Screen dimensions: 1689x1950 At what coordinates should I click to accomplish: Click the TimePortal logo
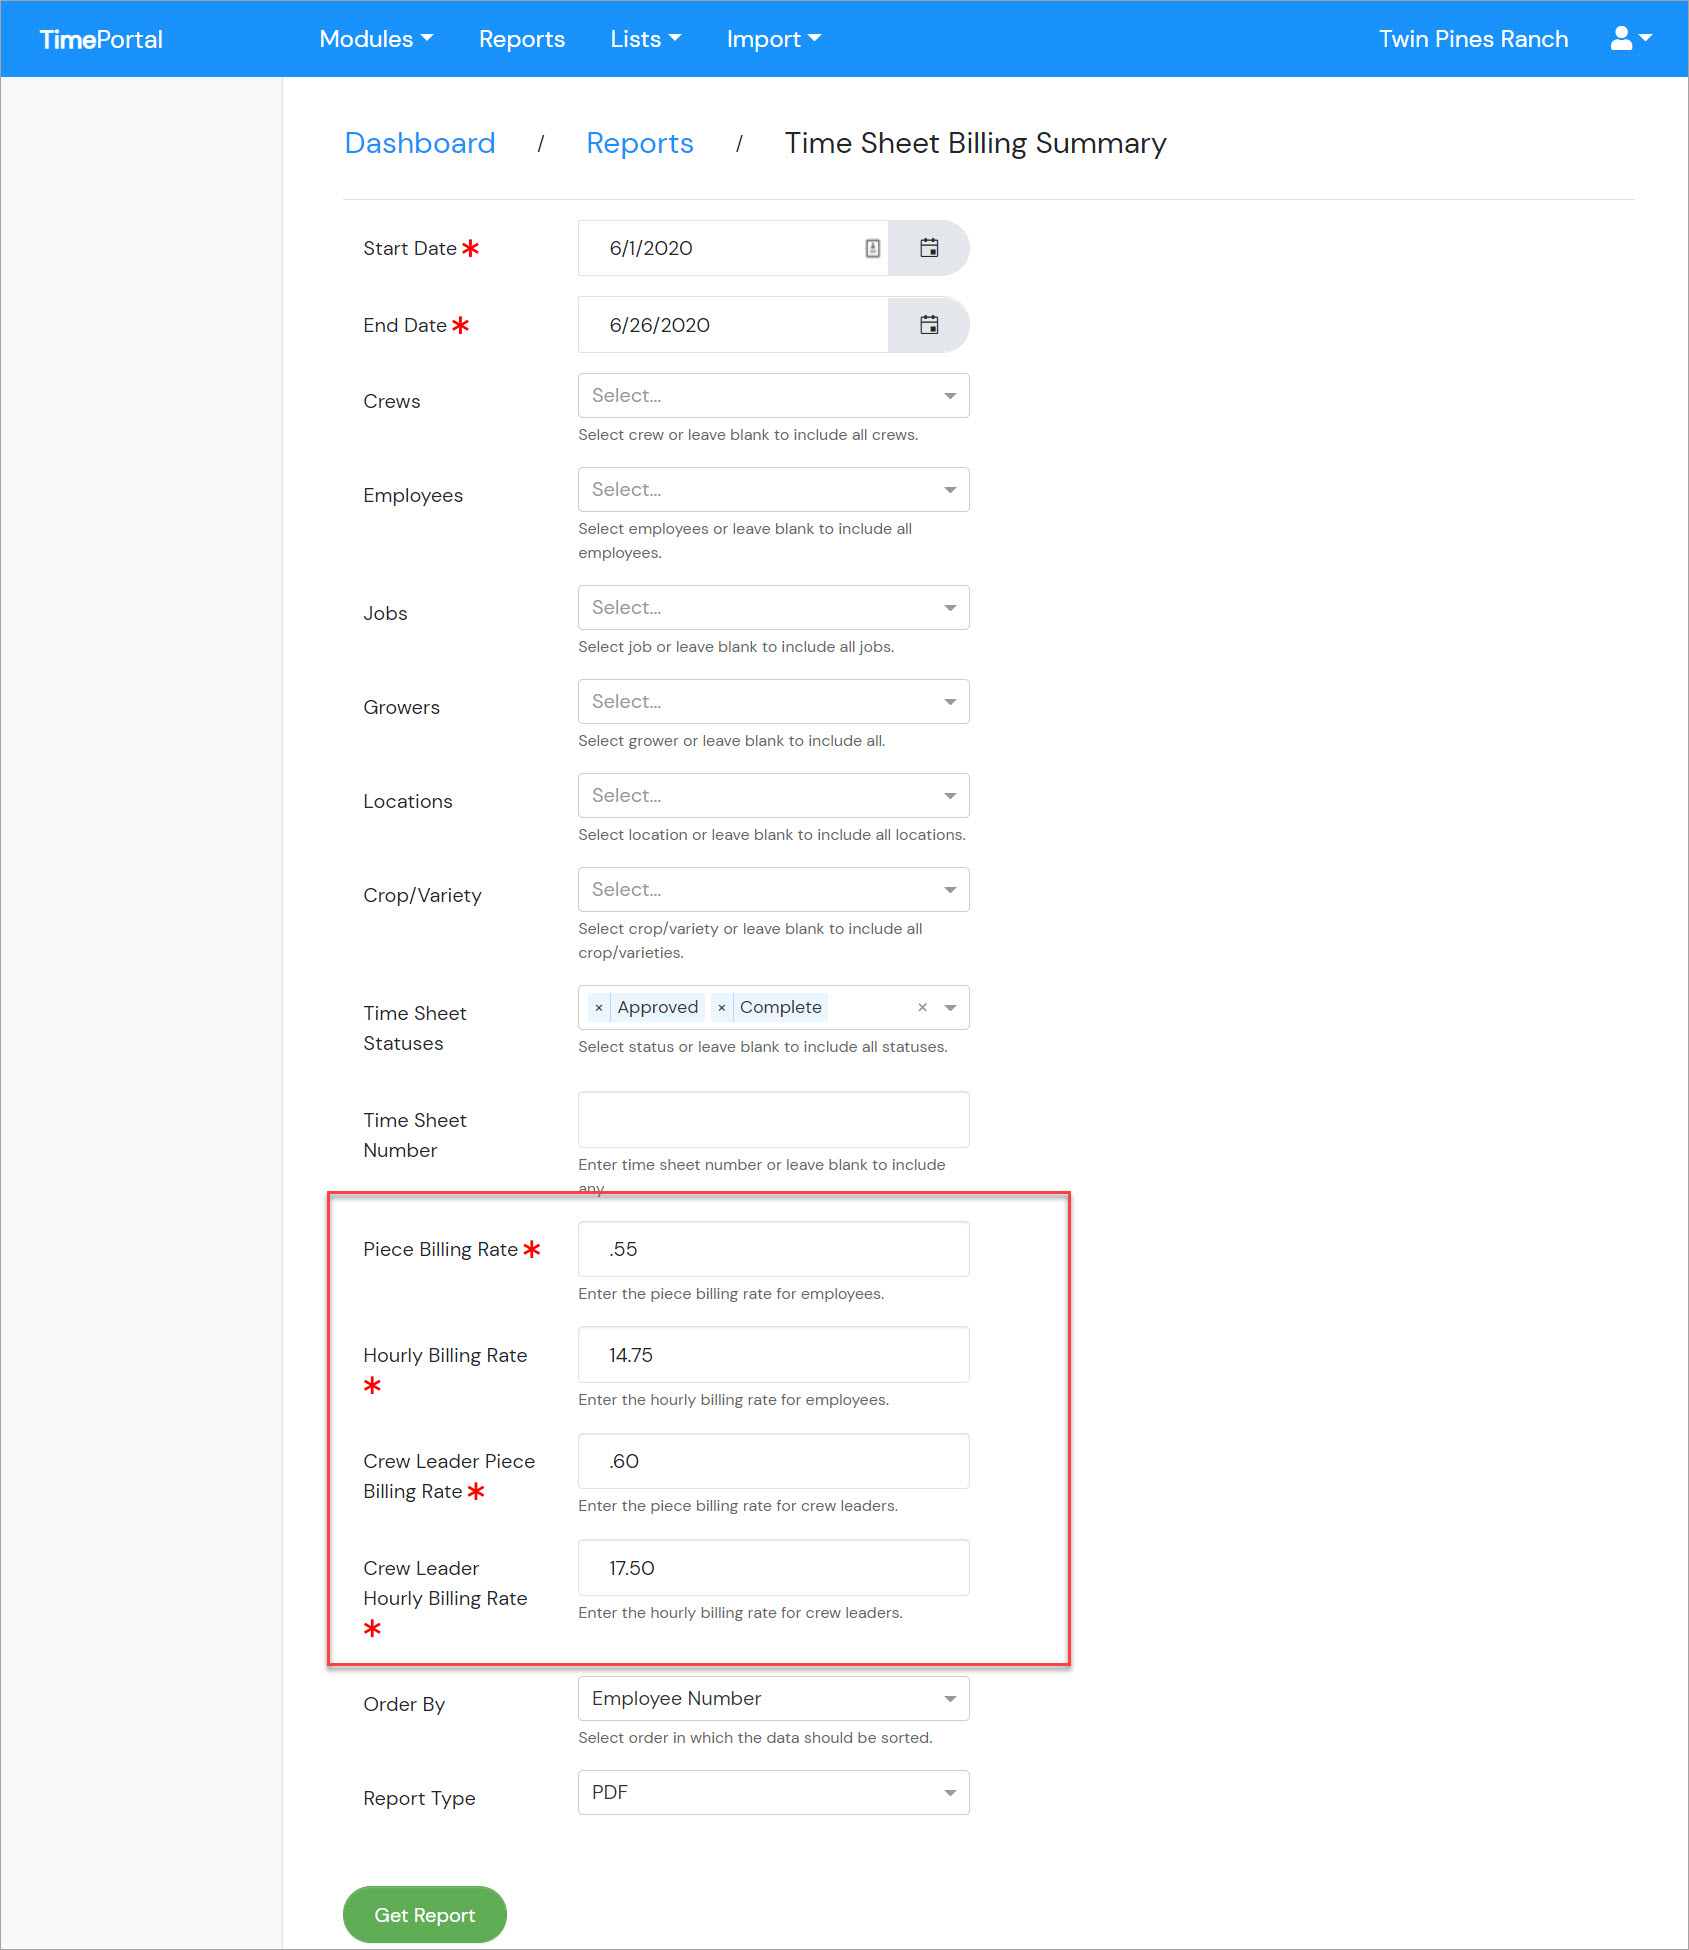[101, 39]
